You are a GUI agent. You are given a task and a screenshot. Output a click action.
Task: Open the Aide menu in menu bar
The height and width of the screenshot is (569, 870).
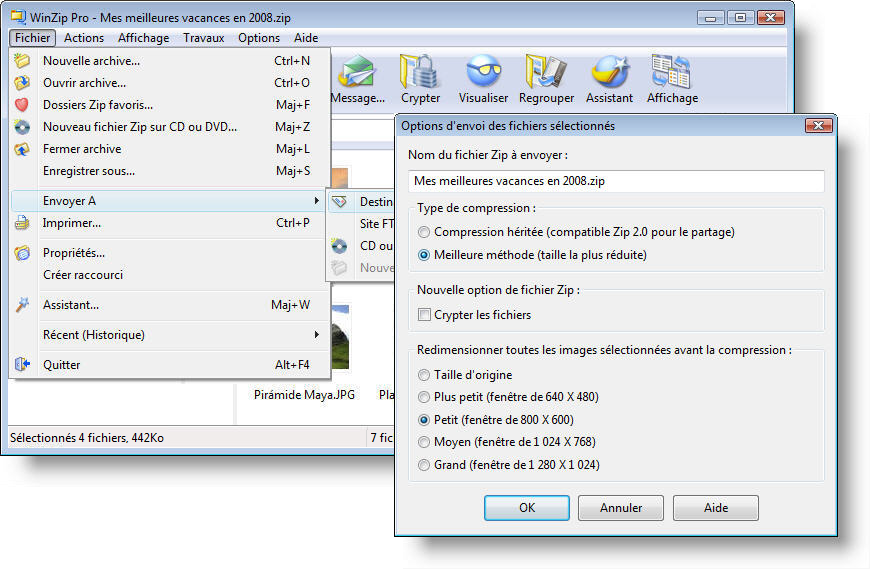306,38
